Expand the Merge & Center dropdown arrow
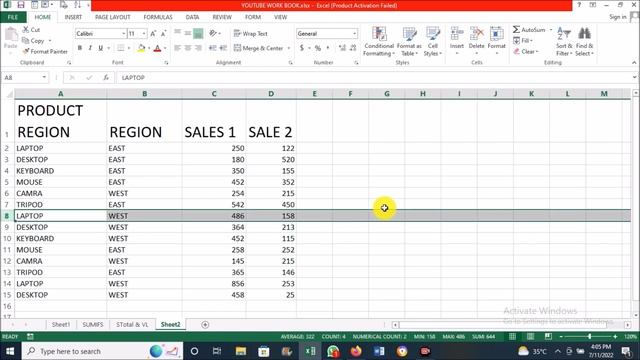 [289, 48]
